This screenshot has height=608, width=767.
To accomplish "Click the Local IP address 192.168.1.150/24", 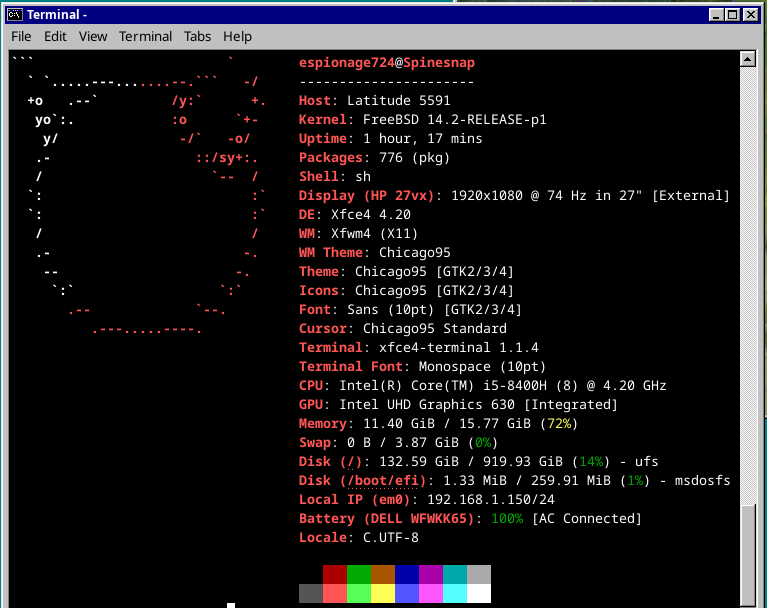I will point(490,499).
